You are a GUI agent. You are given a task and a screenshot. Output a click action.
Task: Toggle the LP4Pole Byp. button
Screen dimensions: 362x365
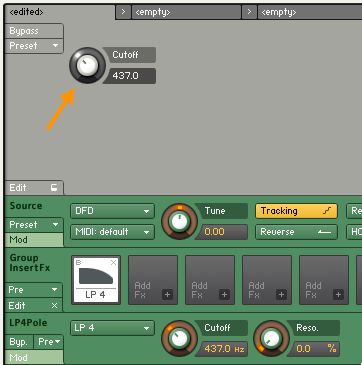pos(20,342)
